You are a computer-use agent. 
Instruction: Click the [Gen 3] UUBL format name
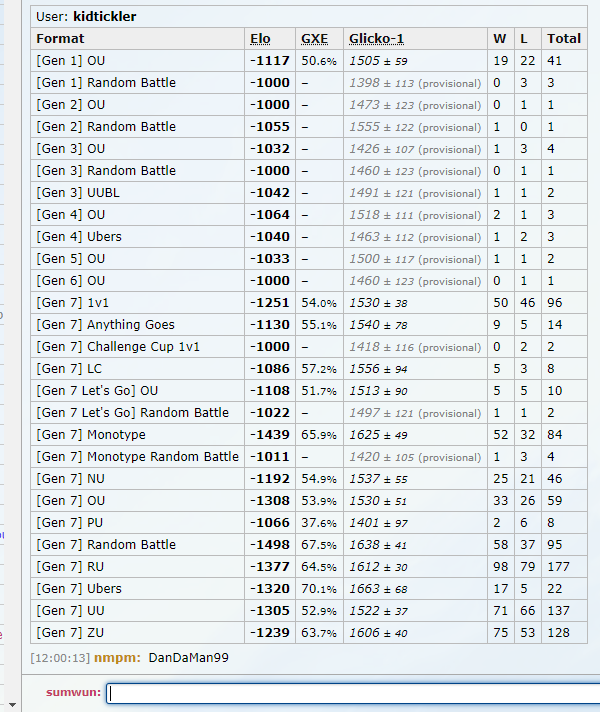78,193
